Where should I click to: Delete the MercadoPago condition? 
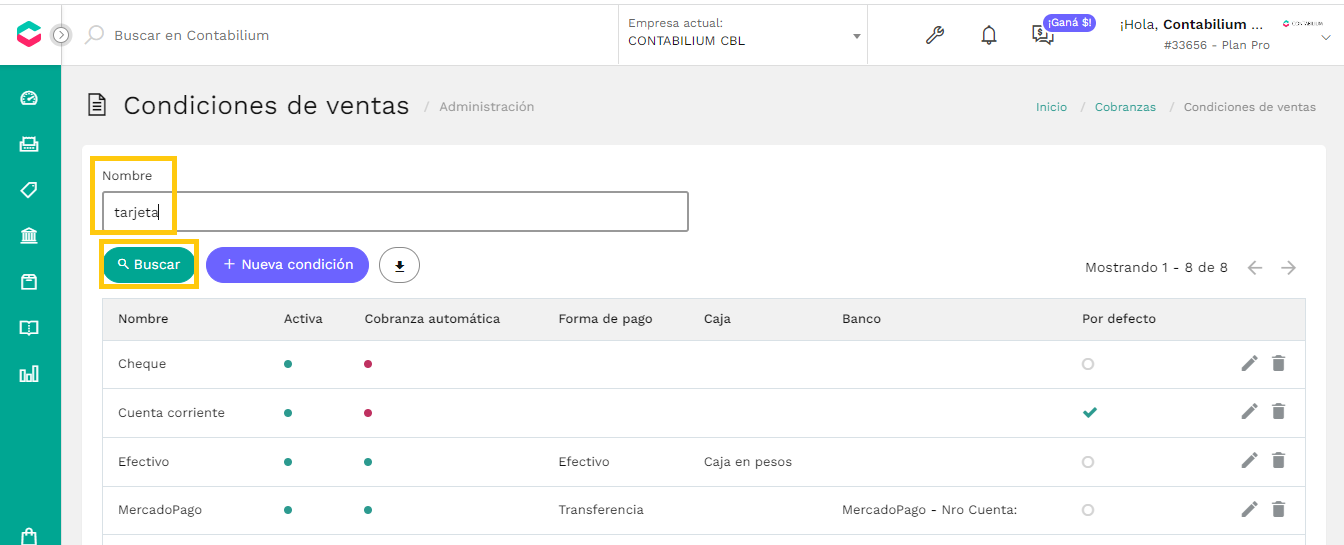click(1278, 509)
